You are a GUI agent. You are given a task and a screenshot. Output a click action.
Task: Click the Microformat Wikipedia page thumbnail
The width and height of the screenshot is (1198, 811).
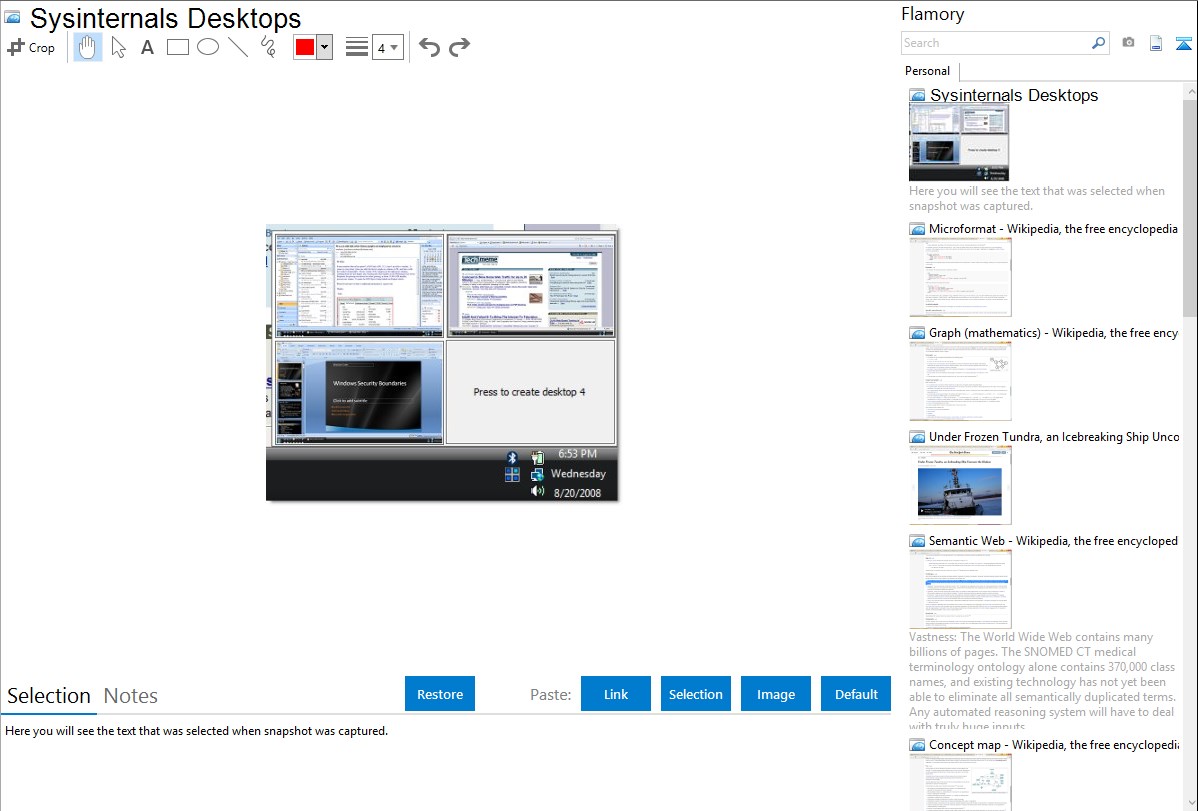(960, 277)
